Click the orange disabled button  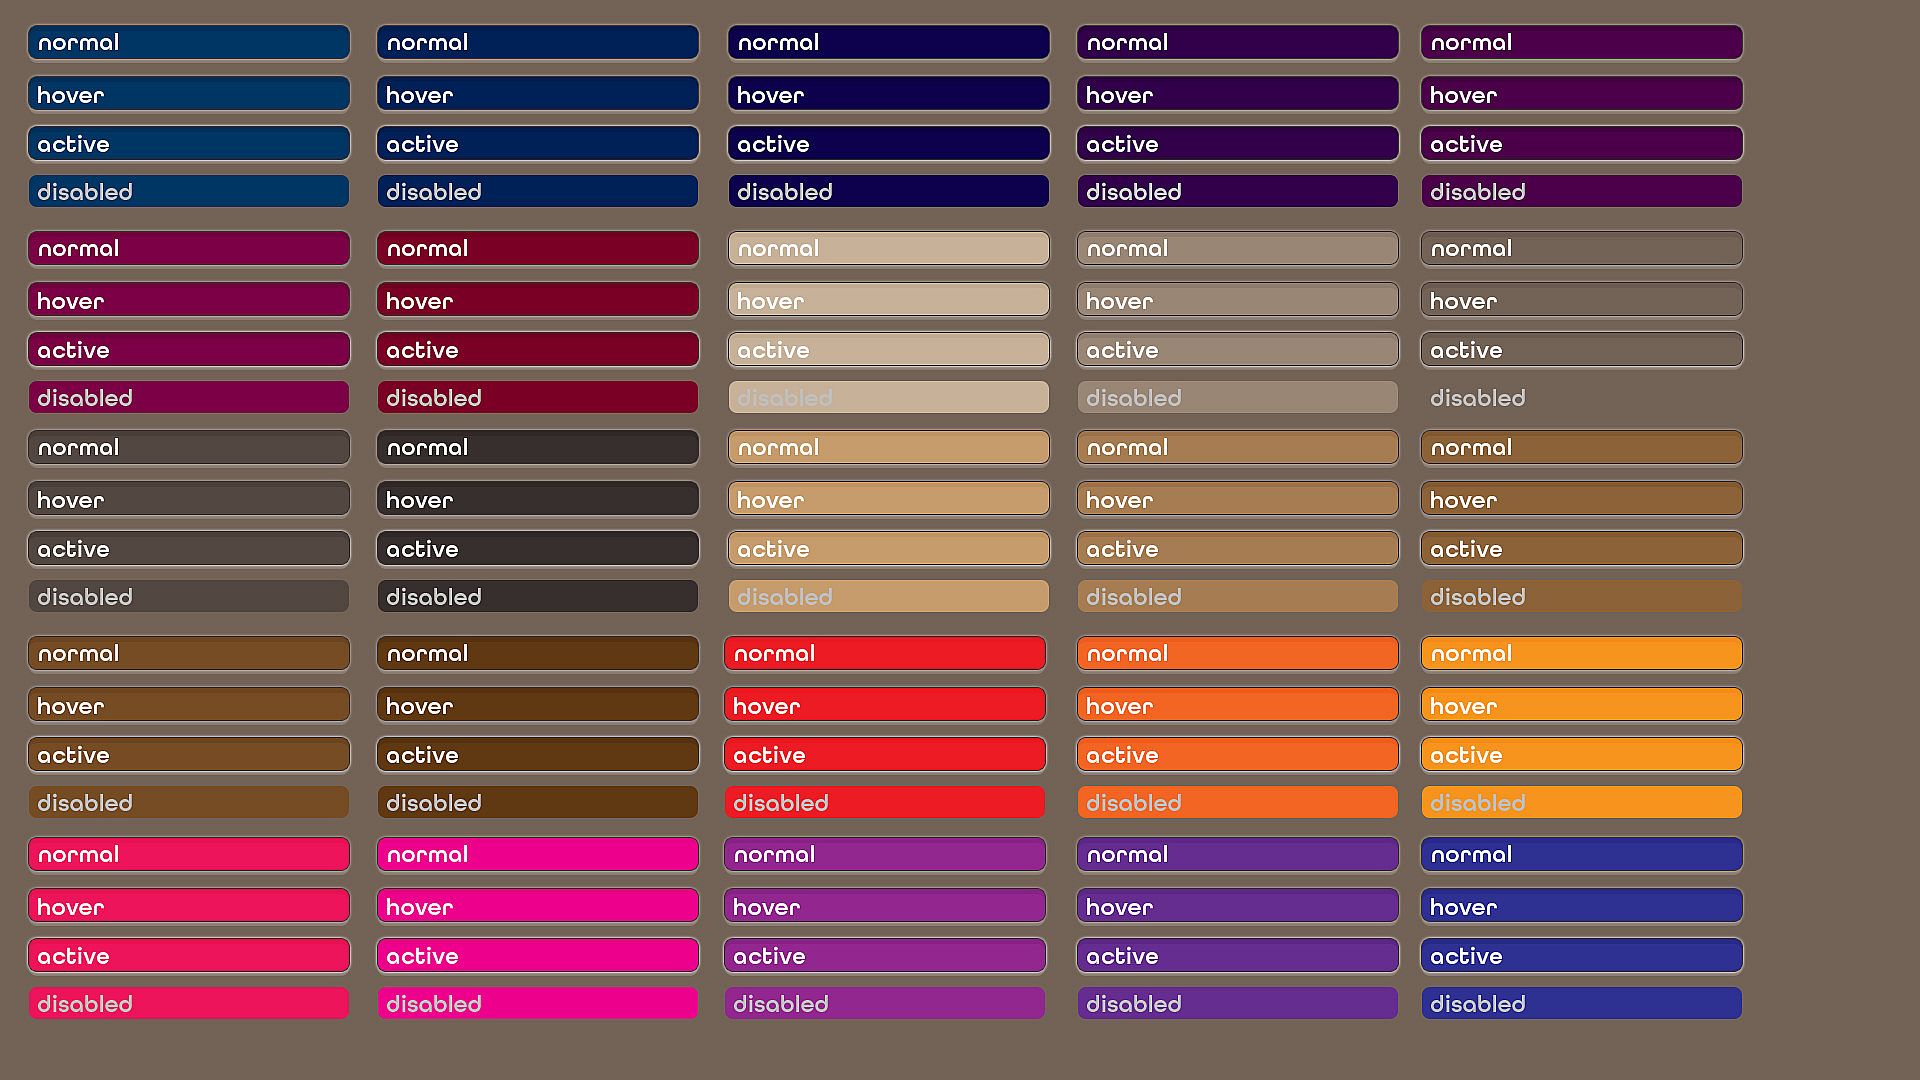[x=1237, y=803]
